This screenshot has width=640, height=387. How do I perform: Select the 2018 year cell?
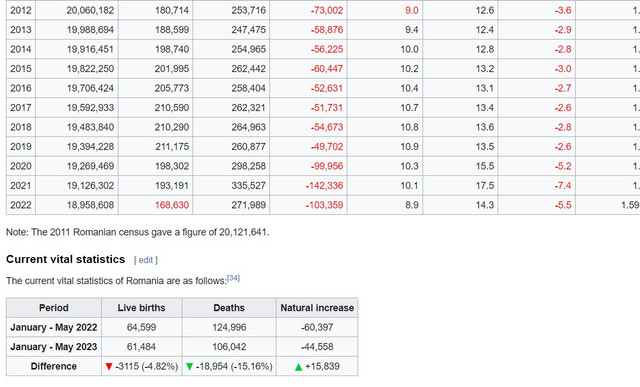[x=21, y=127]
